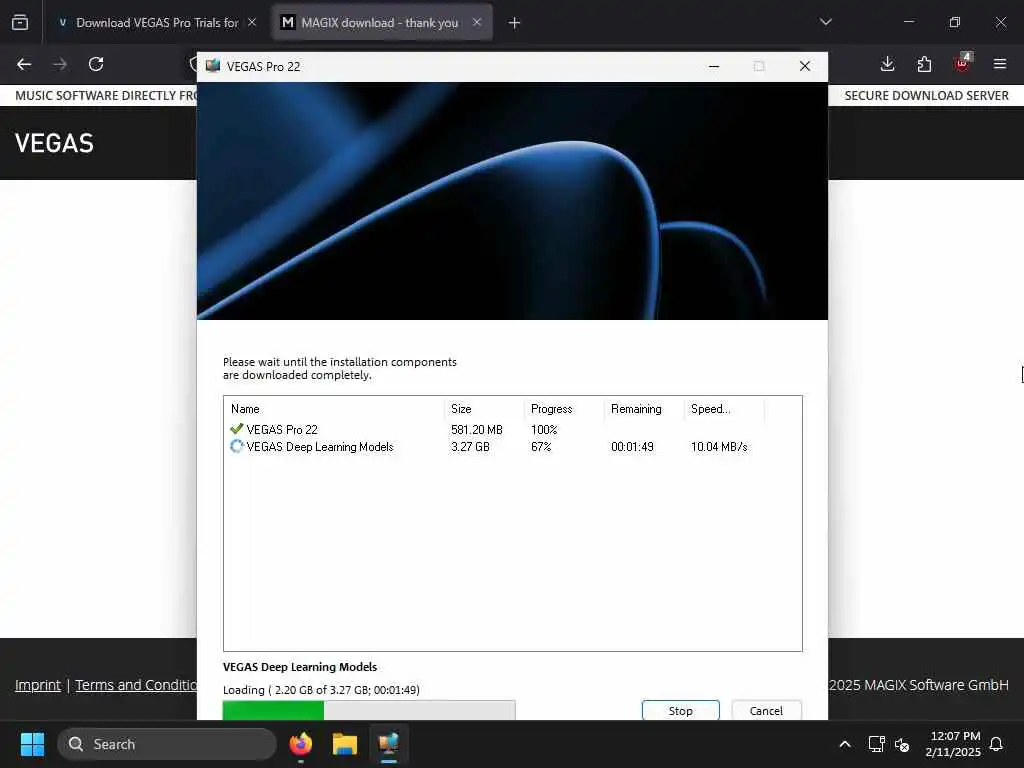Click the Speed column header
The height and width of the screenshot is (768, 1024).
pos(724,409)
